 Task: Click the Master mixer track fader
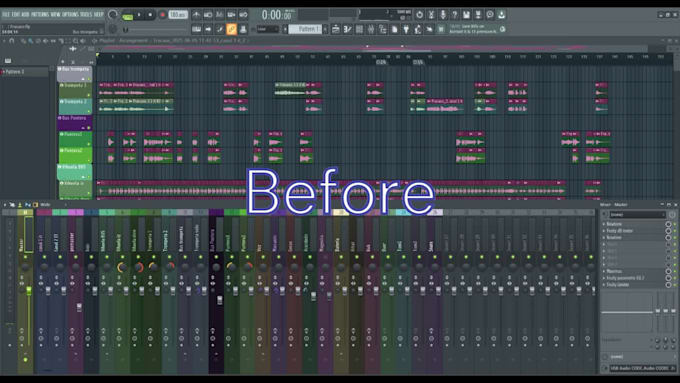pyautogui.click(x=29, y=290)
